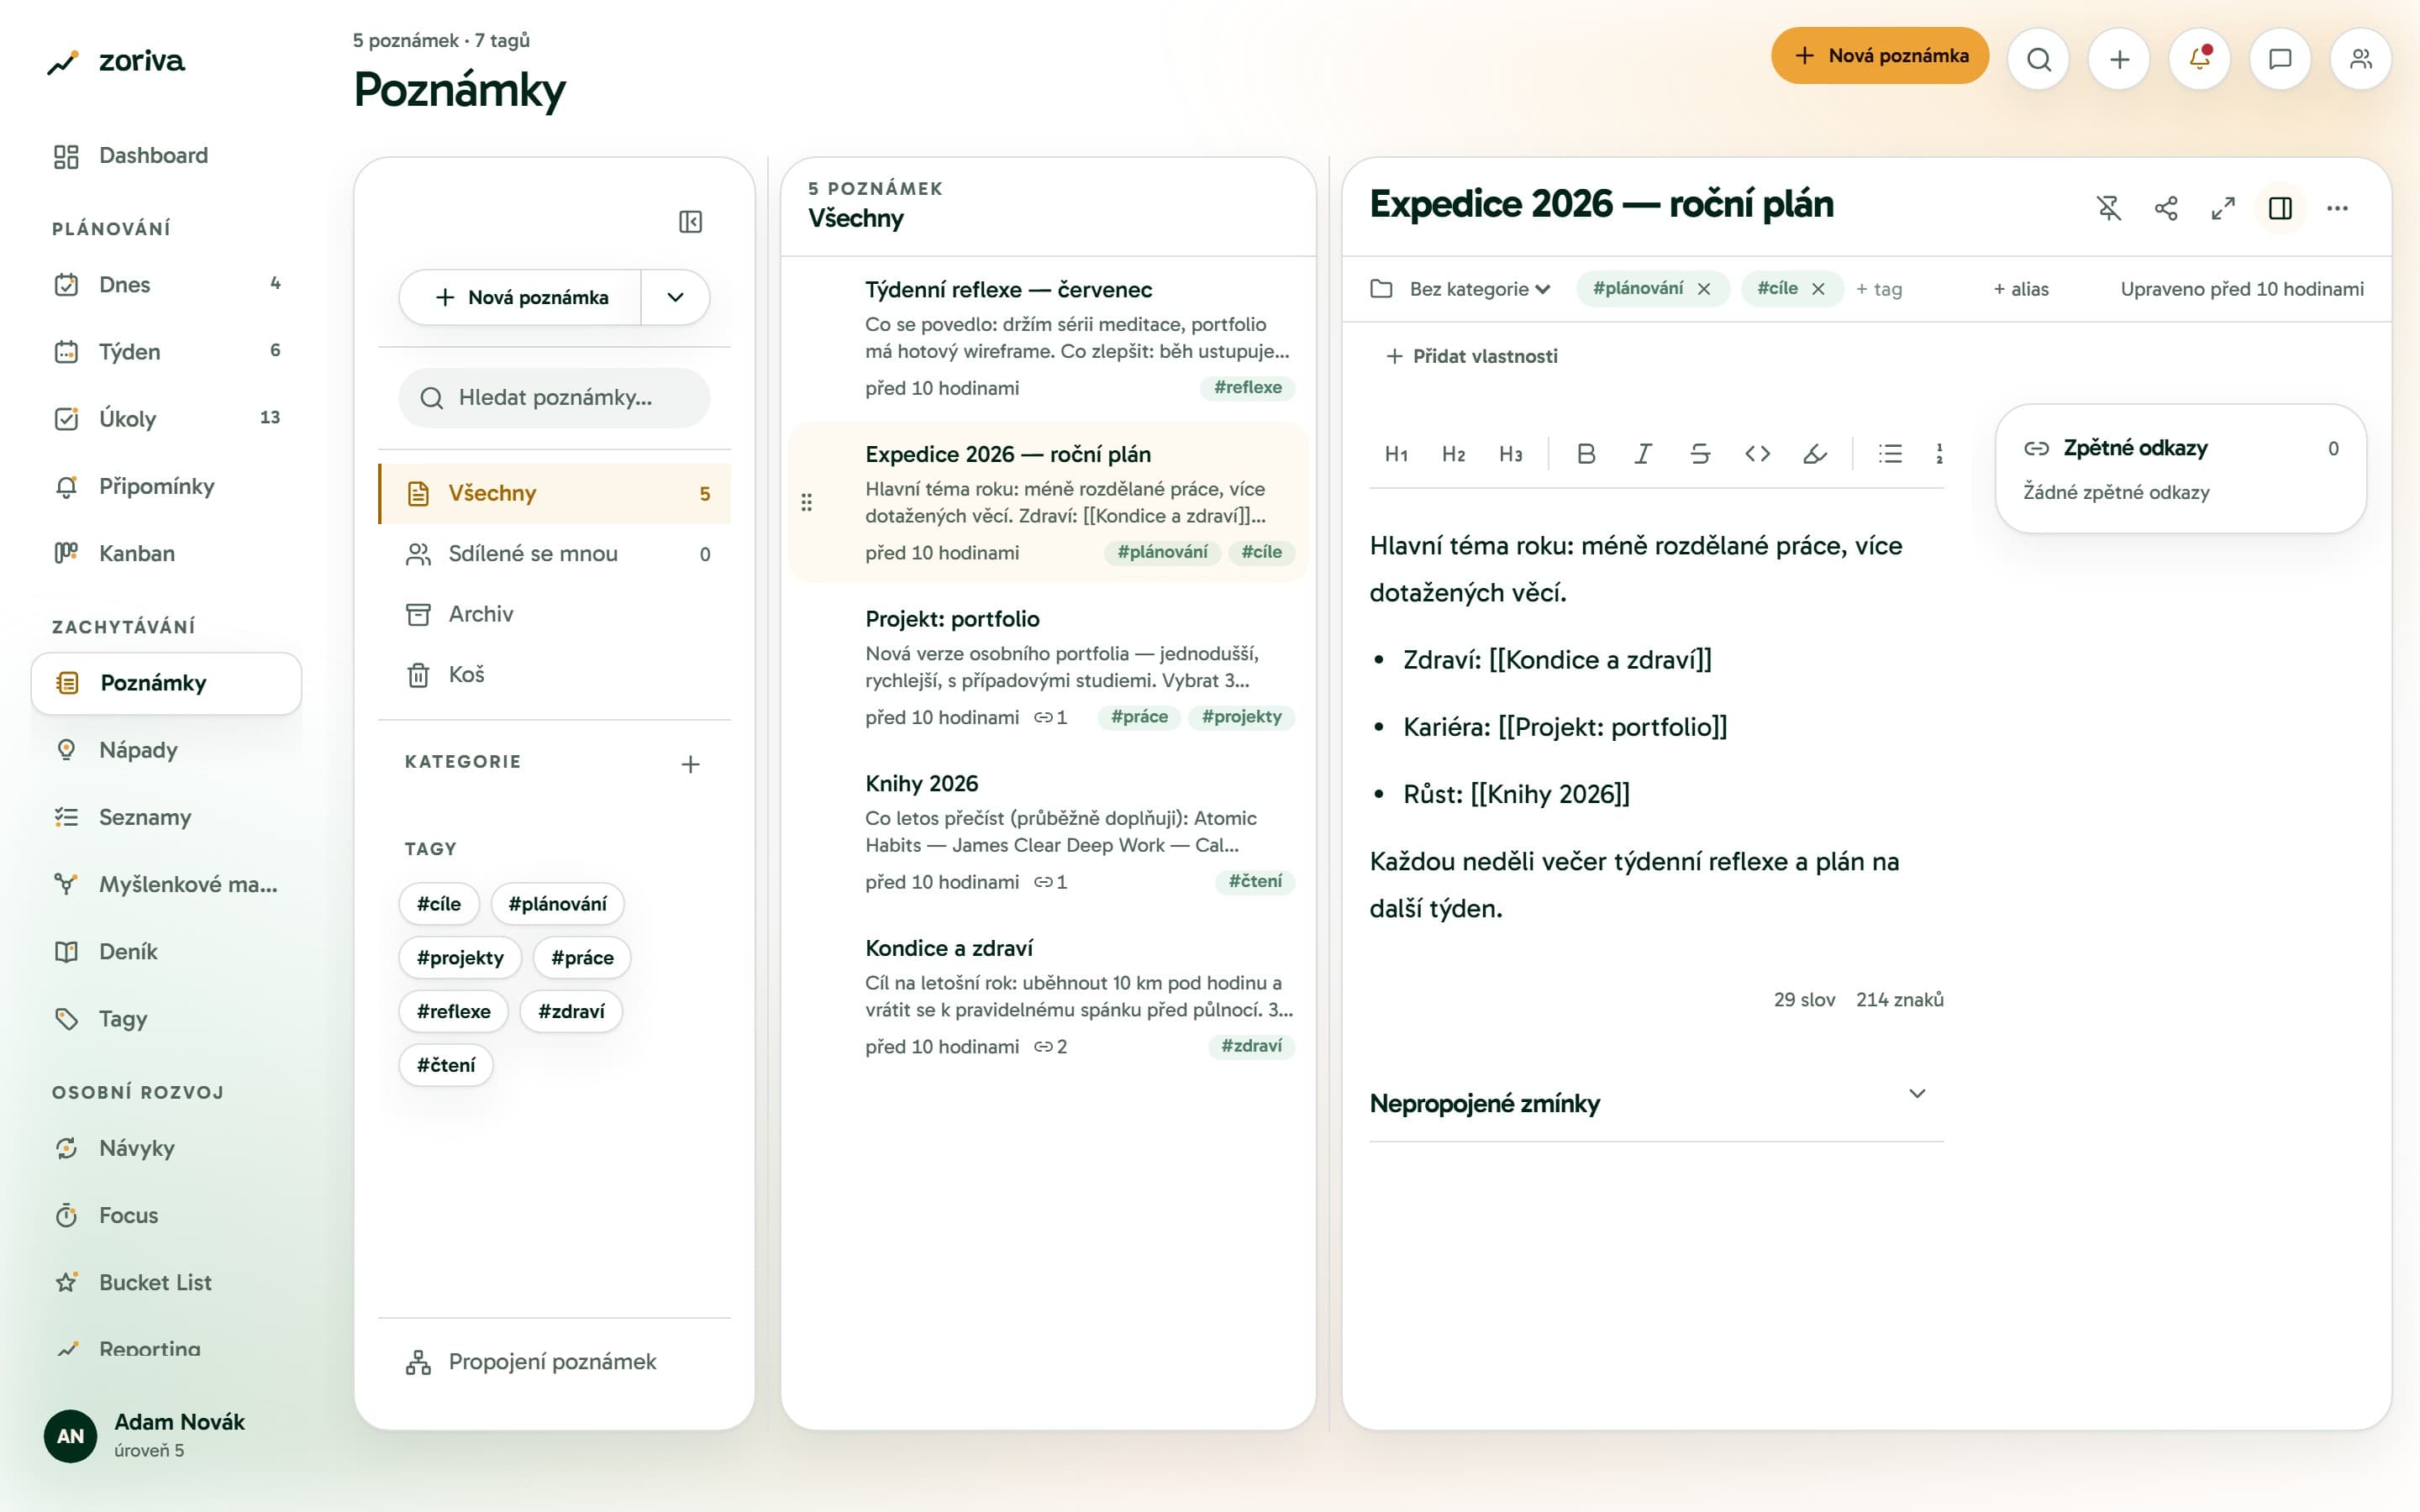Click the chat messages icon
Screen dimensions: 2420x1512
2280,59
